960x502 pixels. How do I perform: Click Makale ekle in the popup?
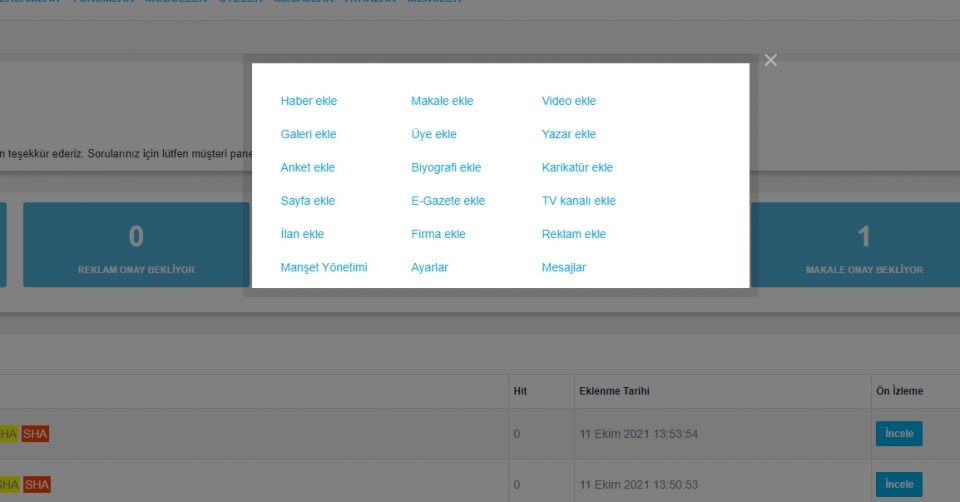(x=442, y=101)
